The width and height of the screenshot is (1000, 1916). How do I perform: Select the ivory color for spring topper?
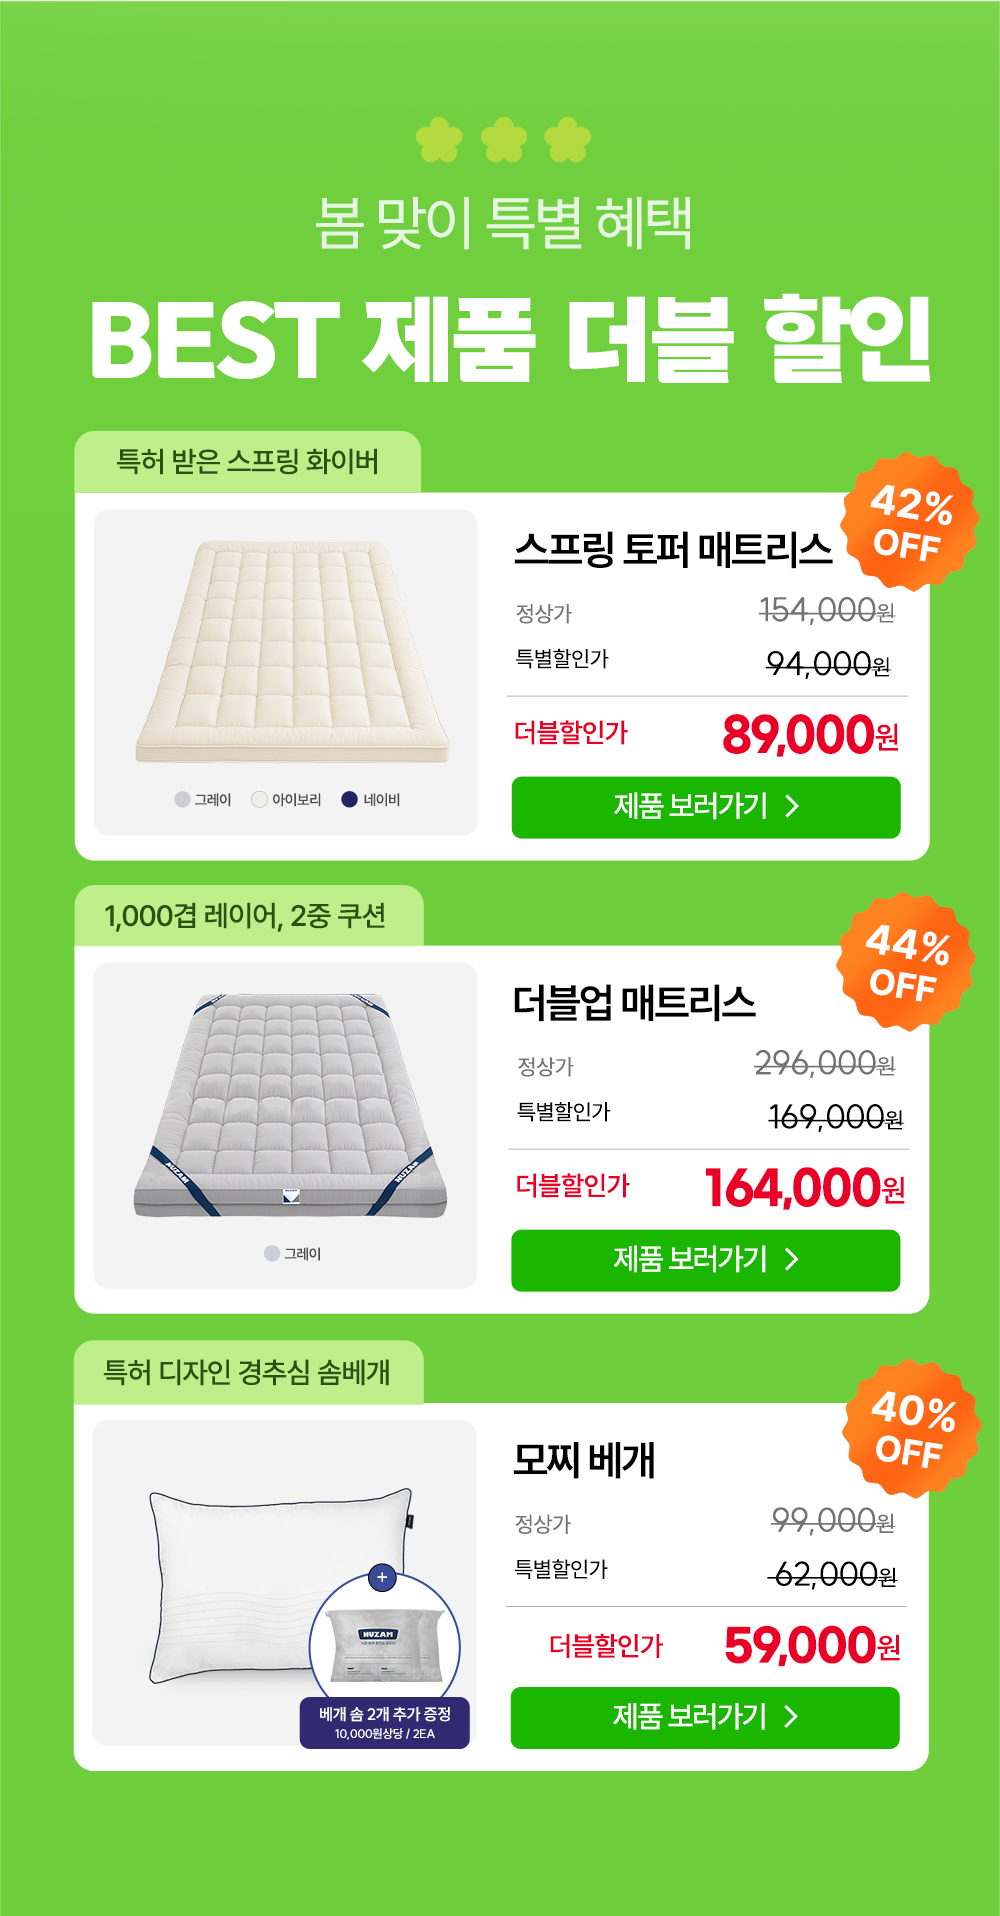tap(260, 799)
